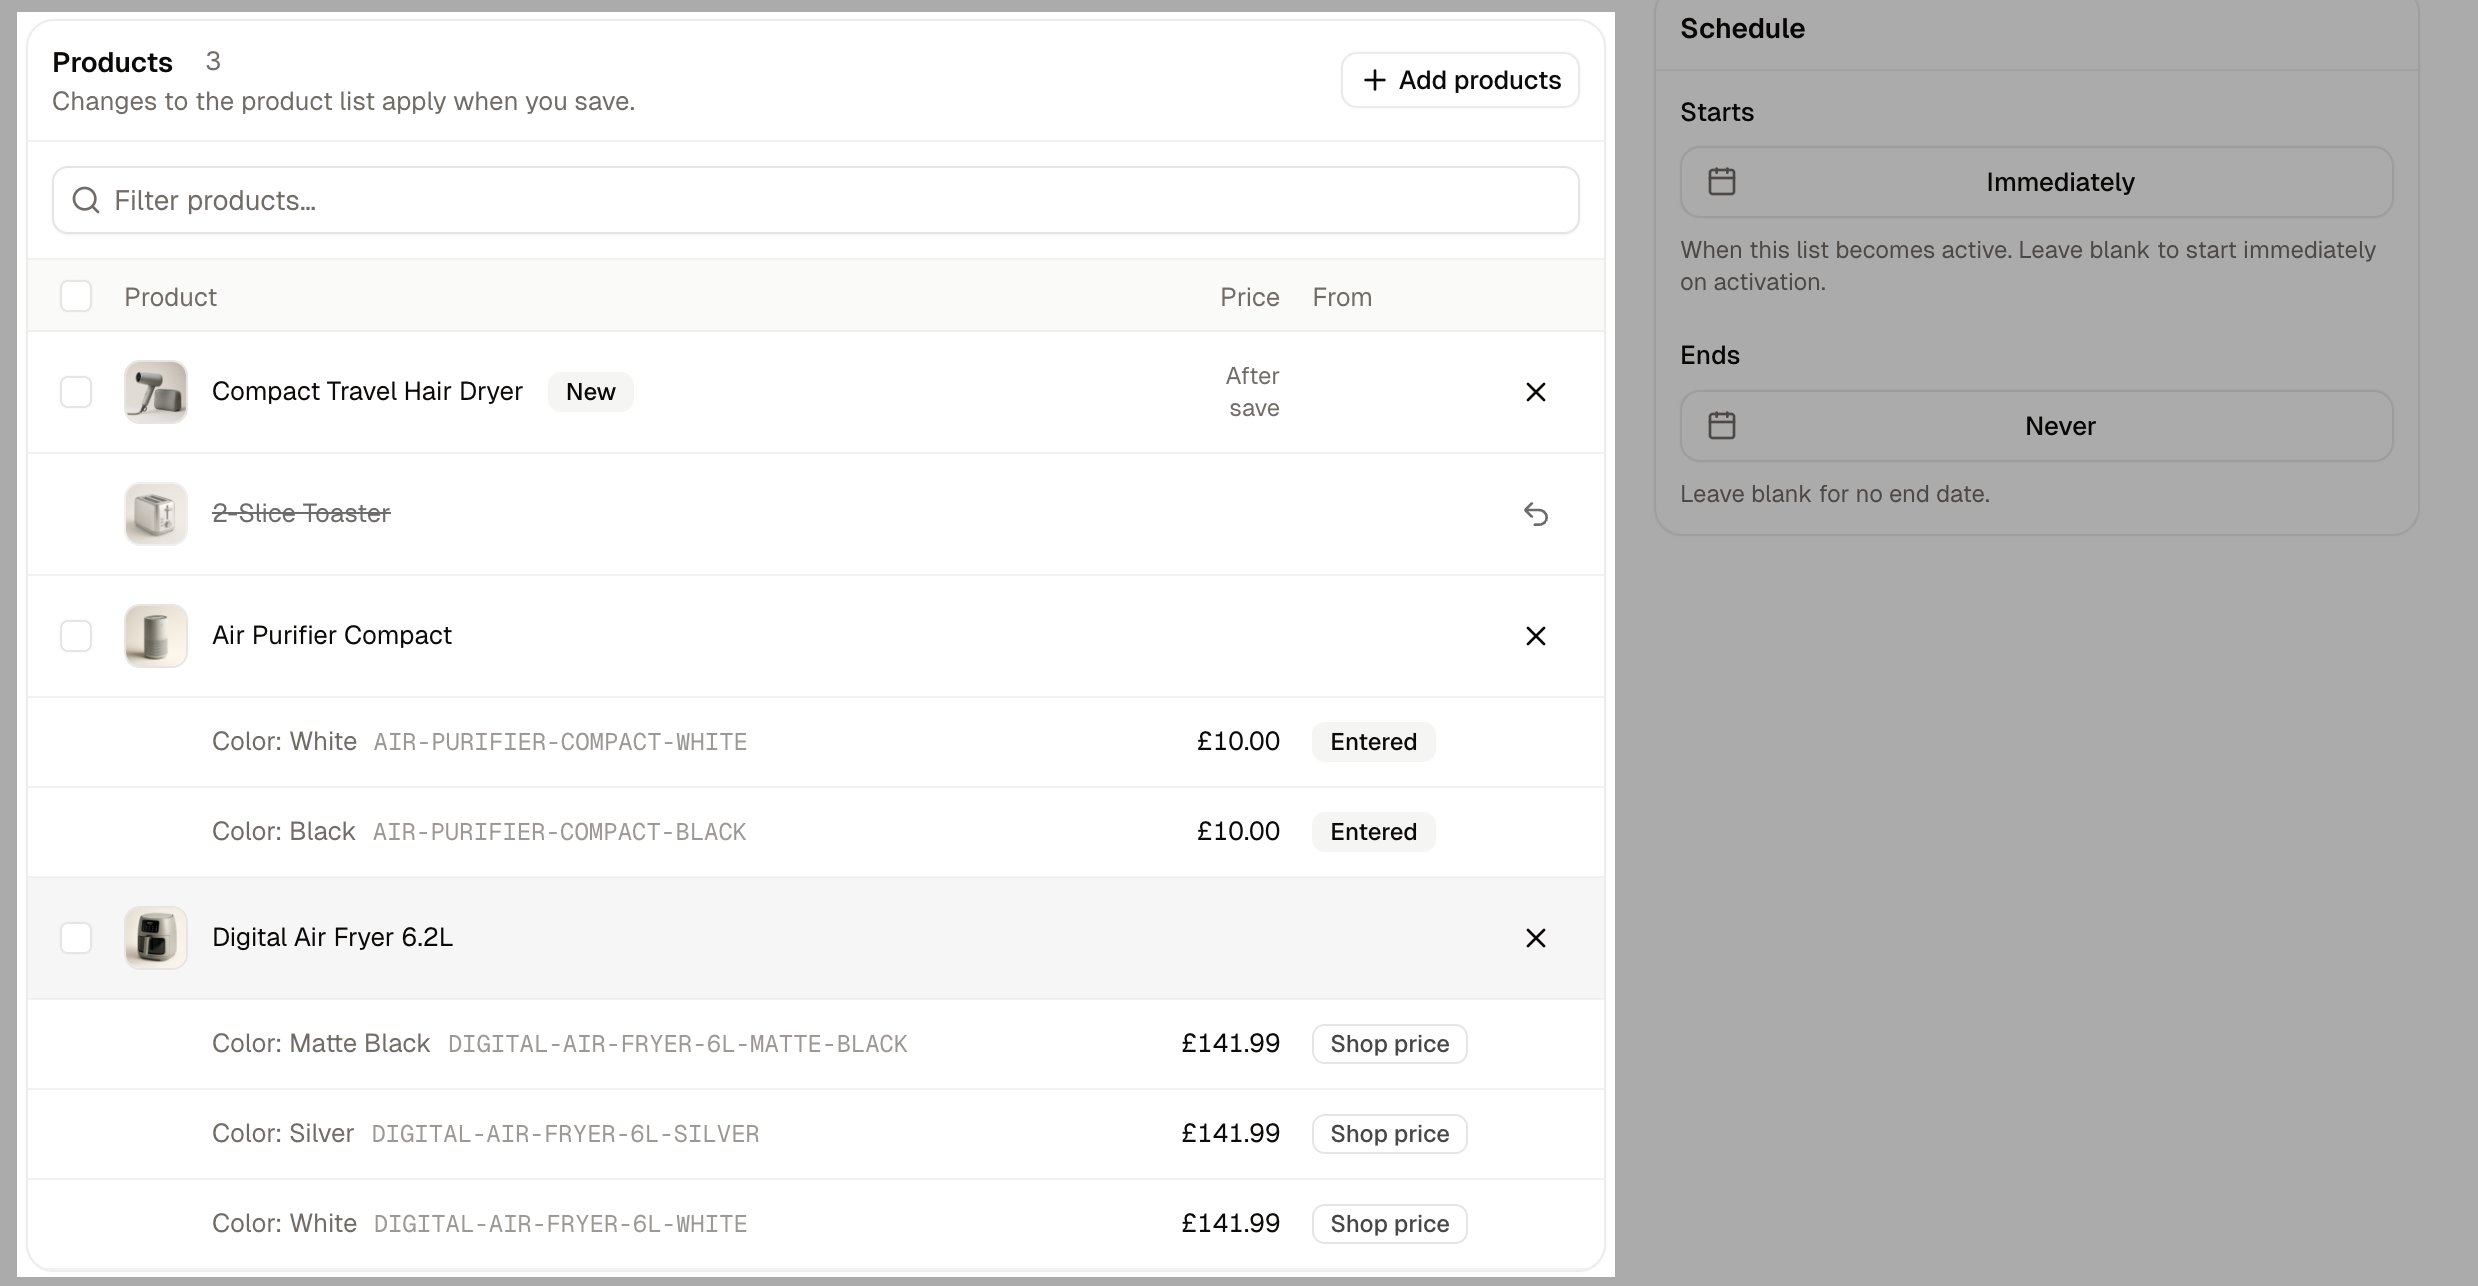Click the New badge on Hair Dryer
Image resolution: width=2478 pixels, height=1286 pixels.
590,392
